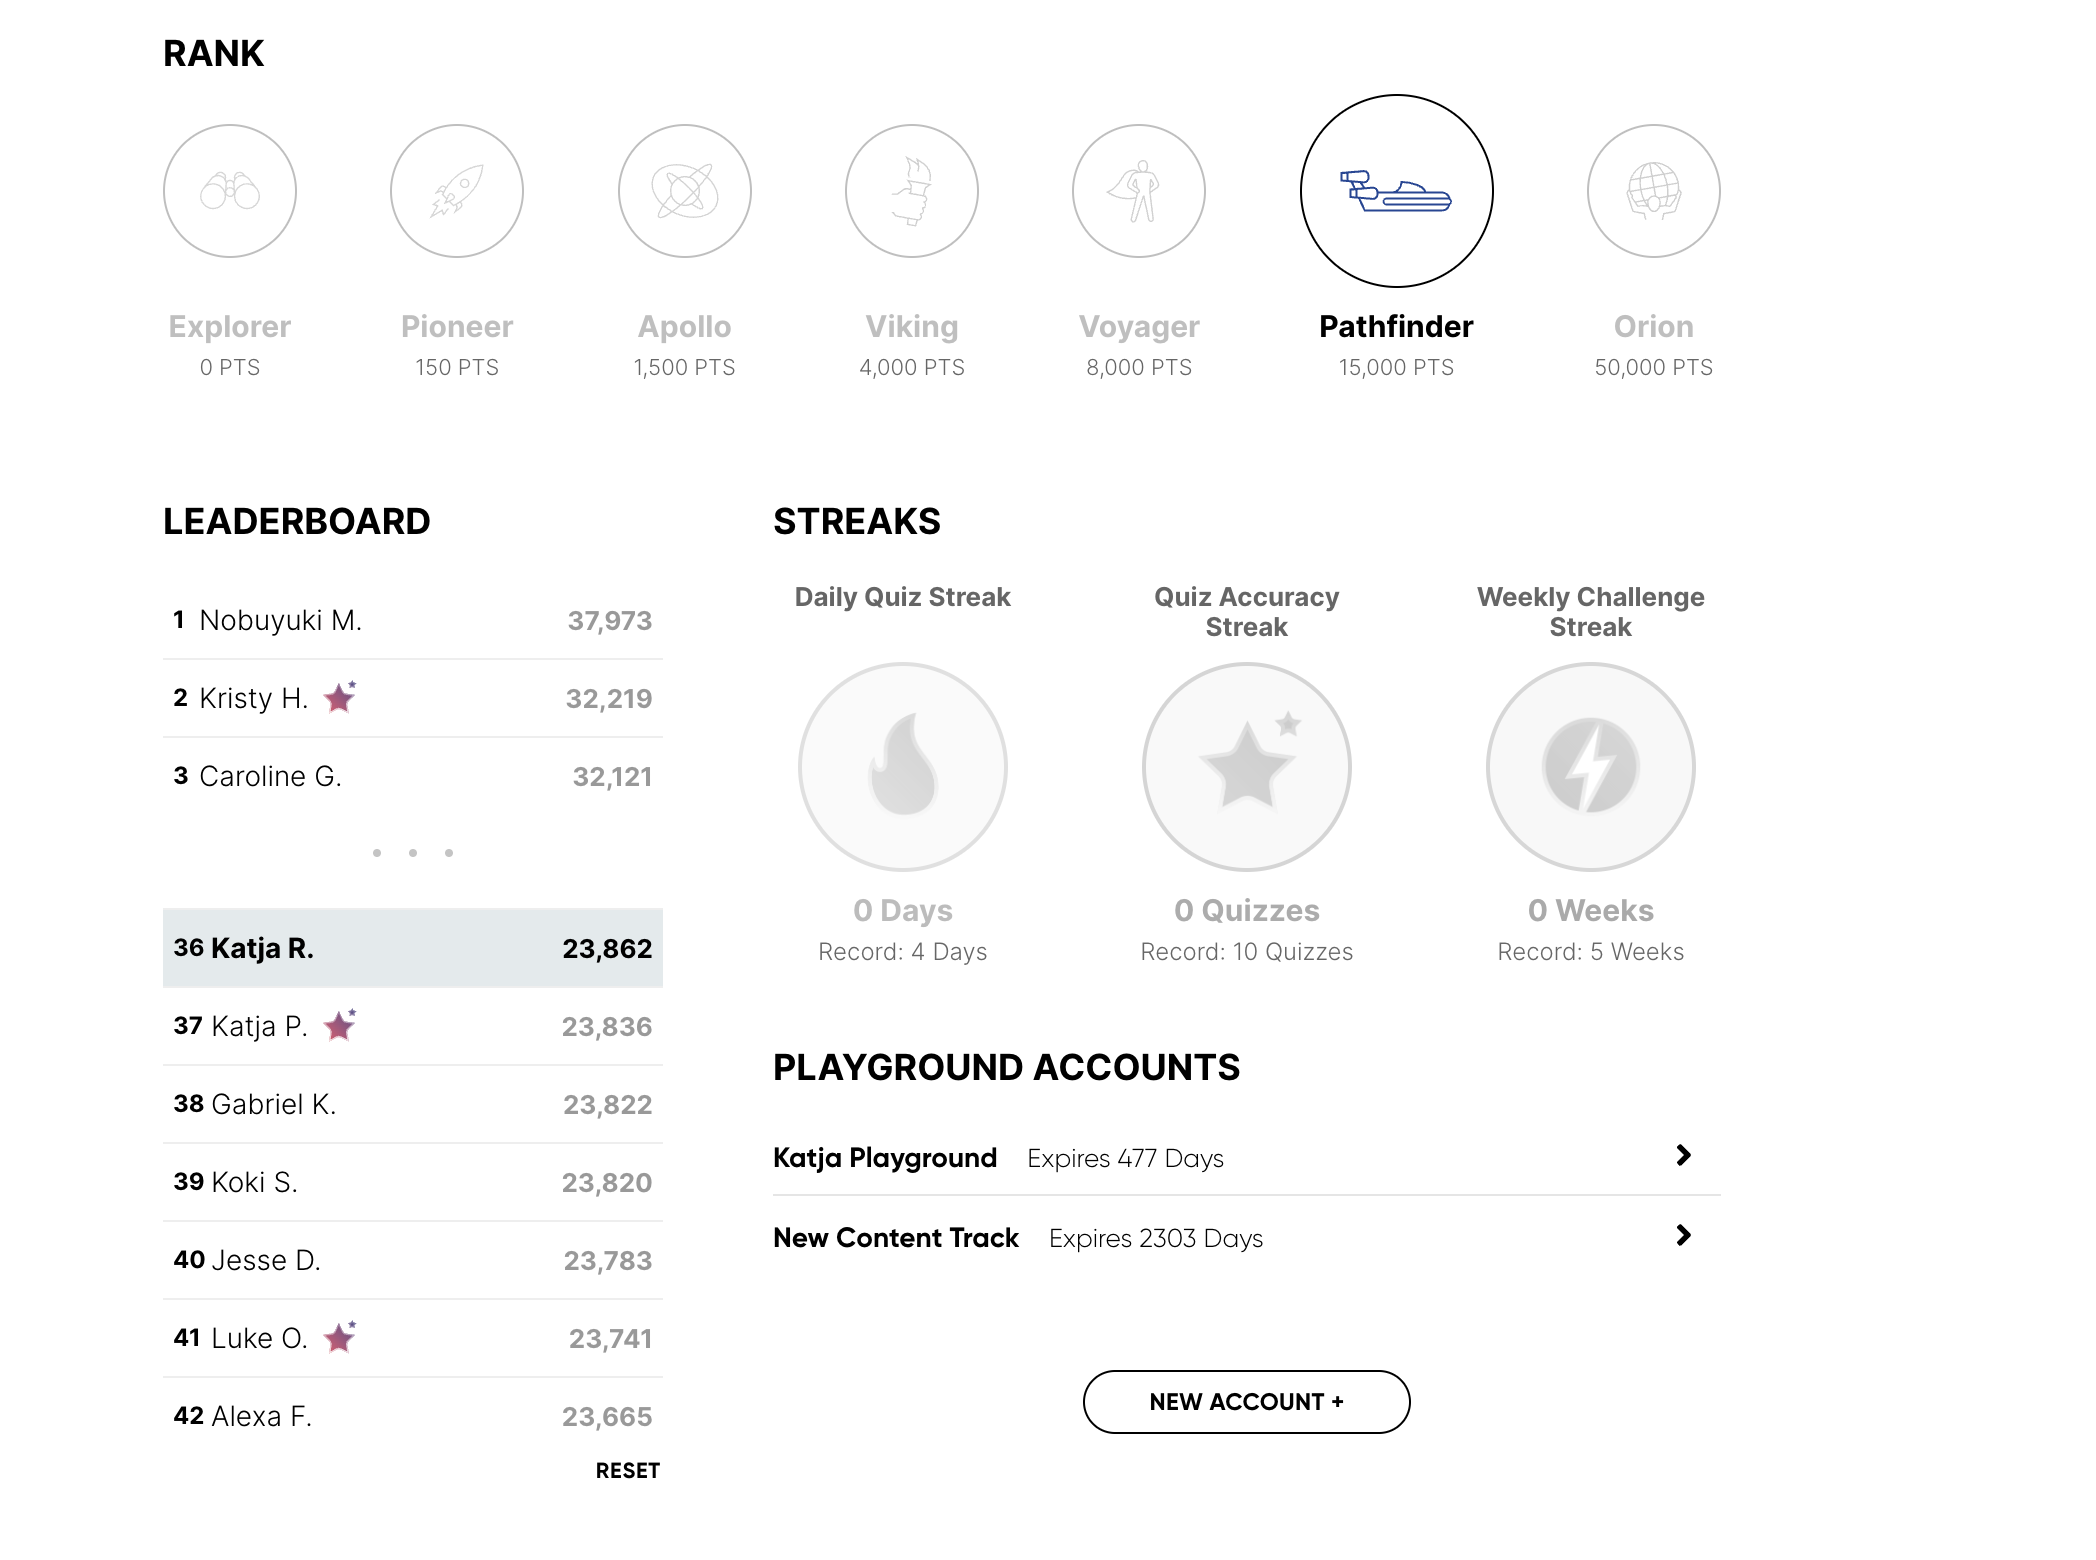Click the Weekly Challenge lightning bolt icon

(1591, 767)
